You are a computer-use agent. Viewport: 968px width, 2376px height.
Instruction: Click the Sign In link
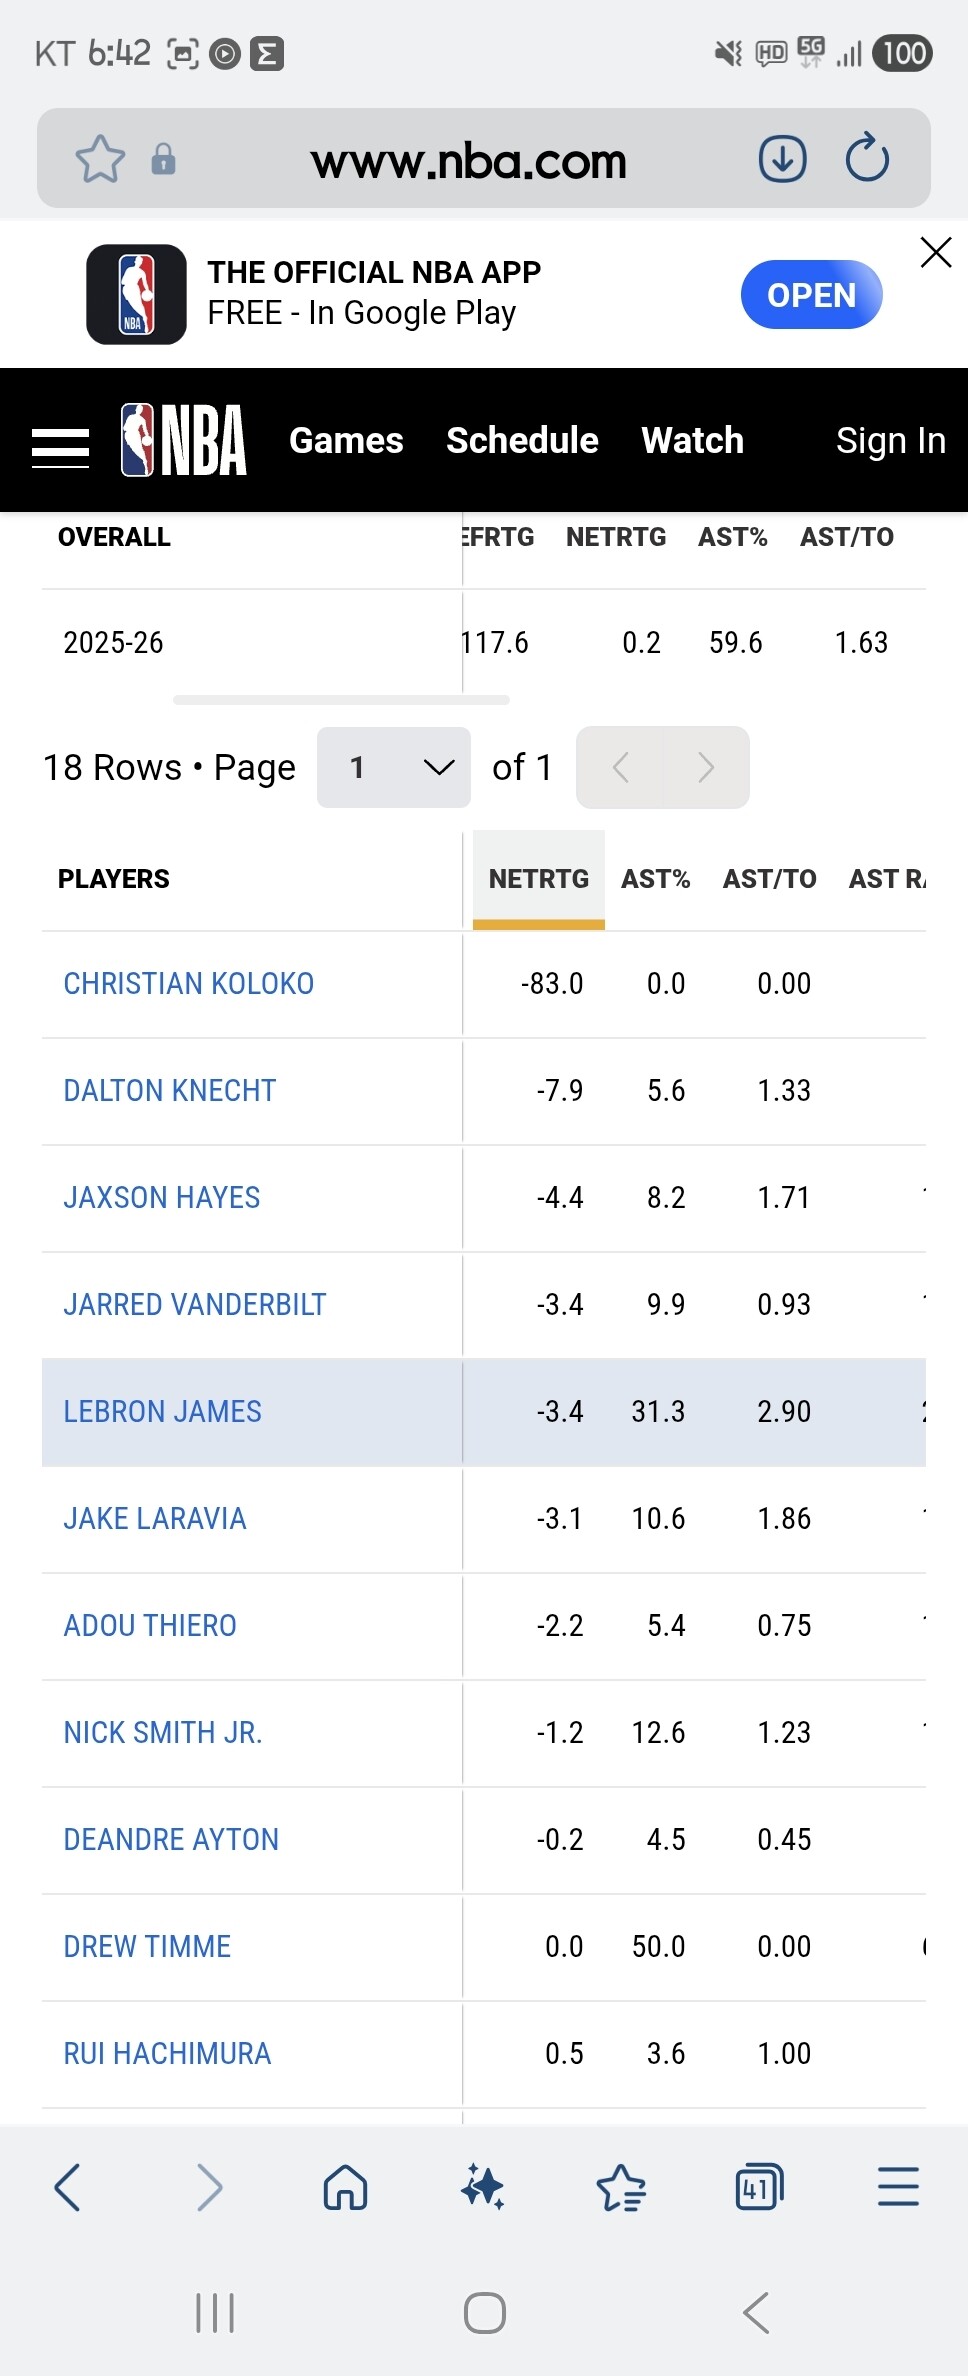click(x=890, y=440)
